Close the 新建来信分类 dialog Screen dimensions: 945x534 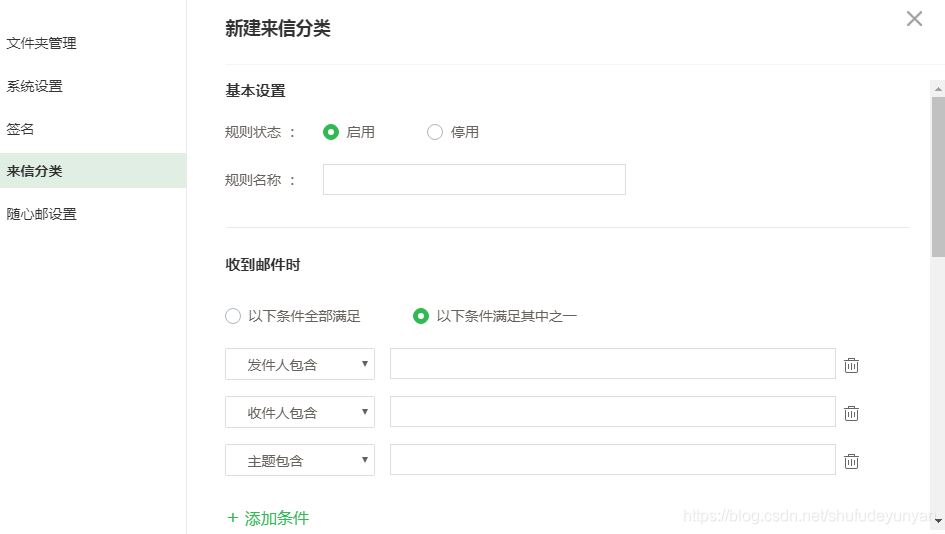click(x=914, y=19)
